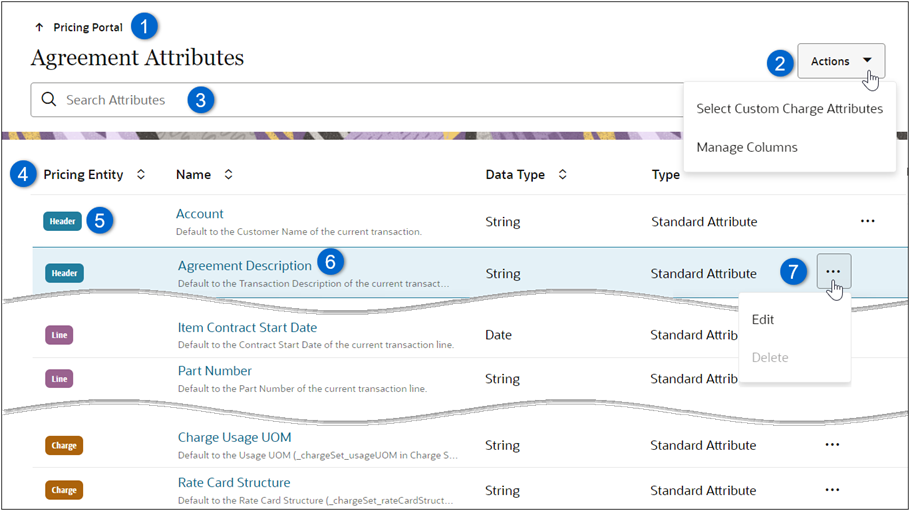Select Edit in row context menu
The image size is (910, 511).
(763, 319)
